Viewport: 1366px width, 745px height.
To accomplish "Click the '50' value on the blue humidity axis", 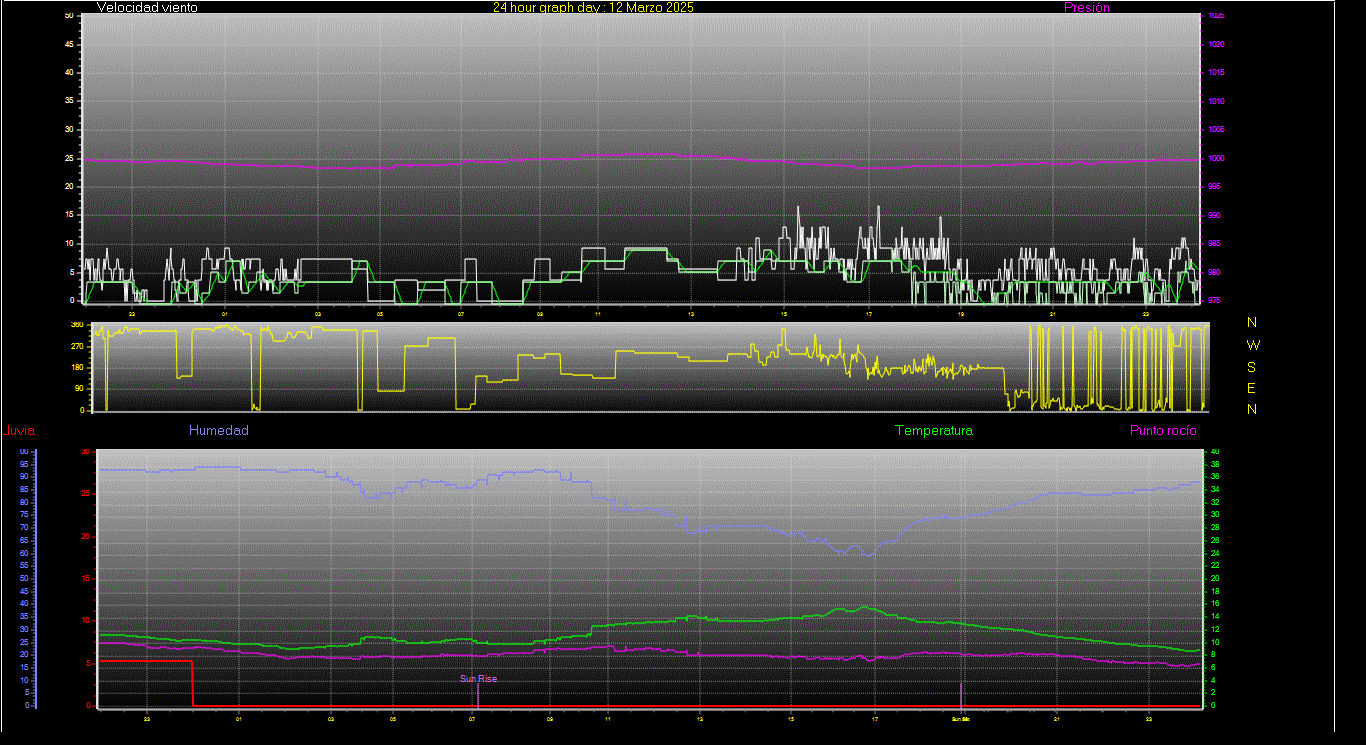I will [24, 578].
